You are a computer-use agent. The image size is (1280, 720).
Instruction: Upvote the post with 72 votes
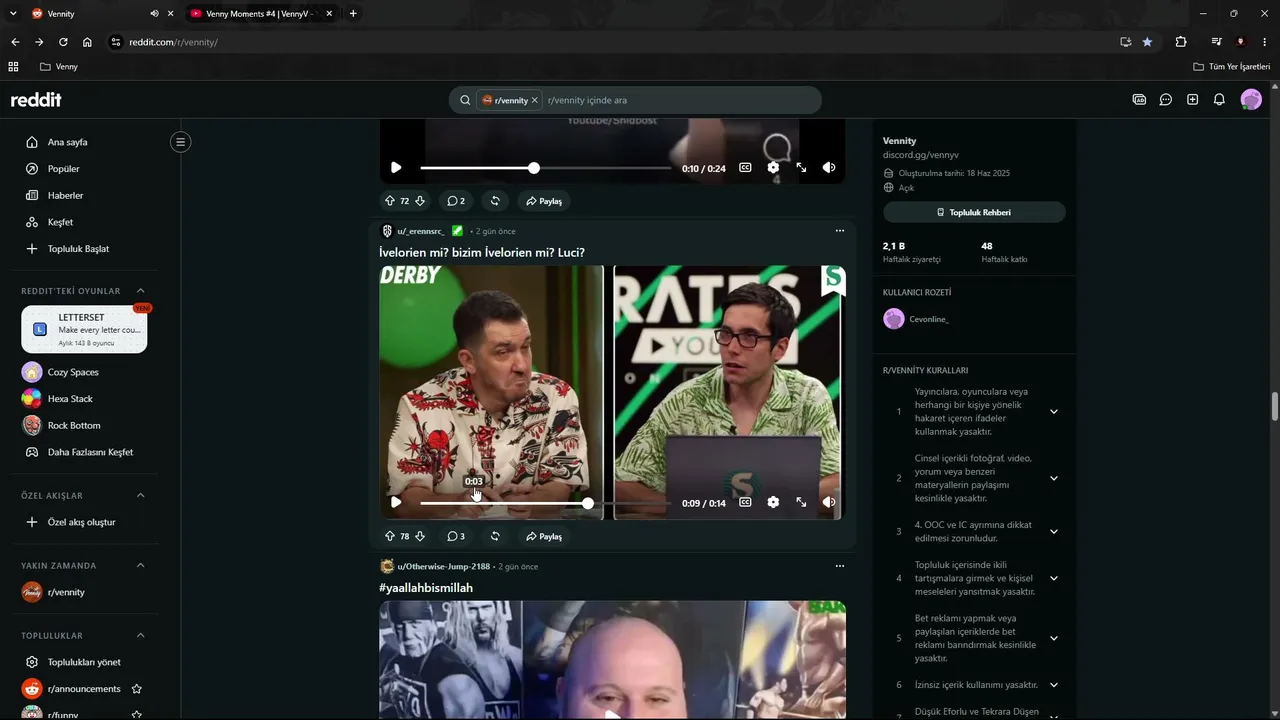(390, 201)
